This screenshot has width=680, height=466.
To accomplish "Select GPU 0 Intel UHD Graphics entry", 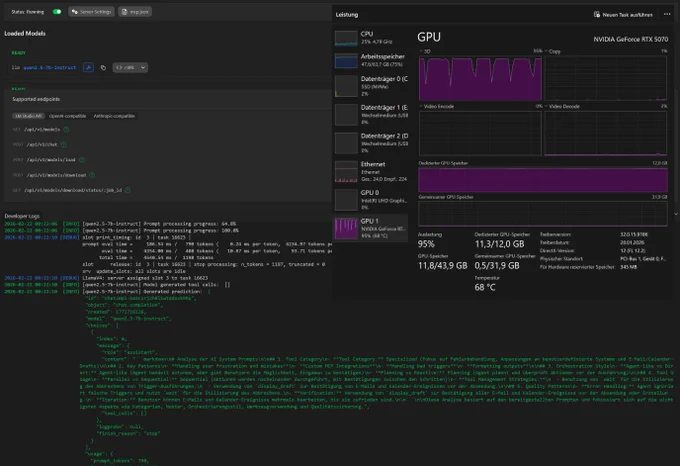I will (x=371, y=199).
